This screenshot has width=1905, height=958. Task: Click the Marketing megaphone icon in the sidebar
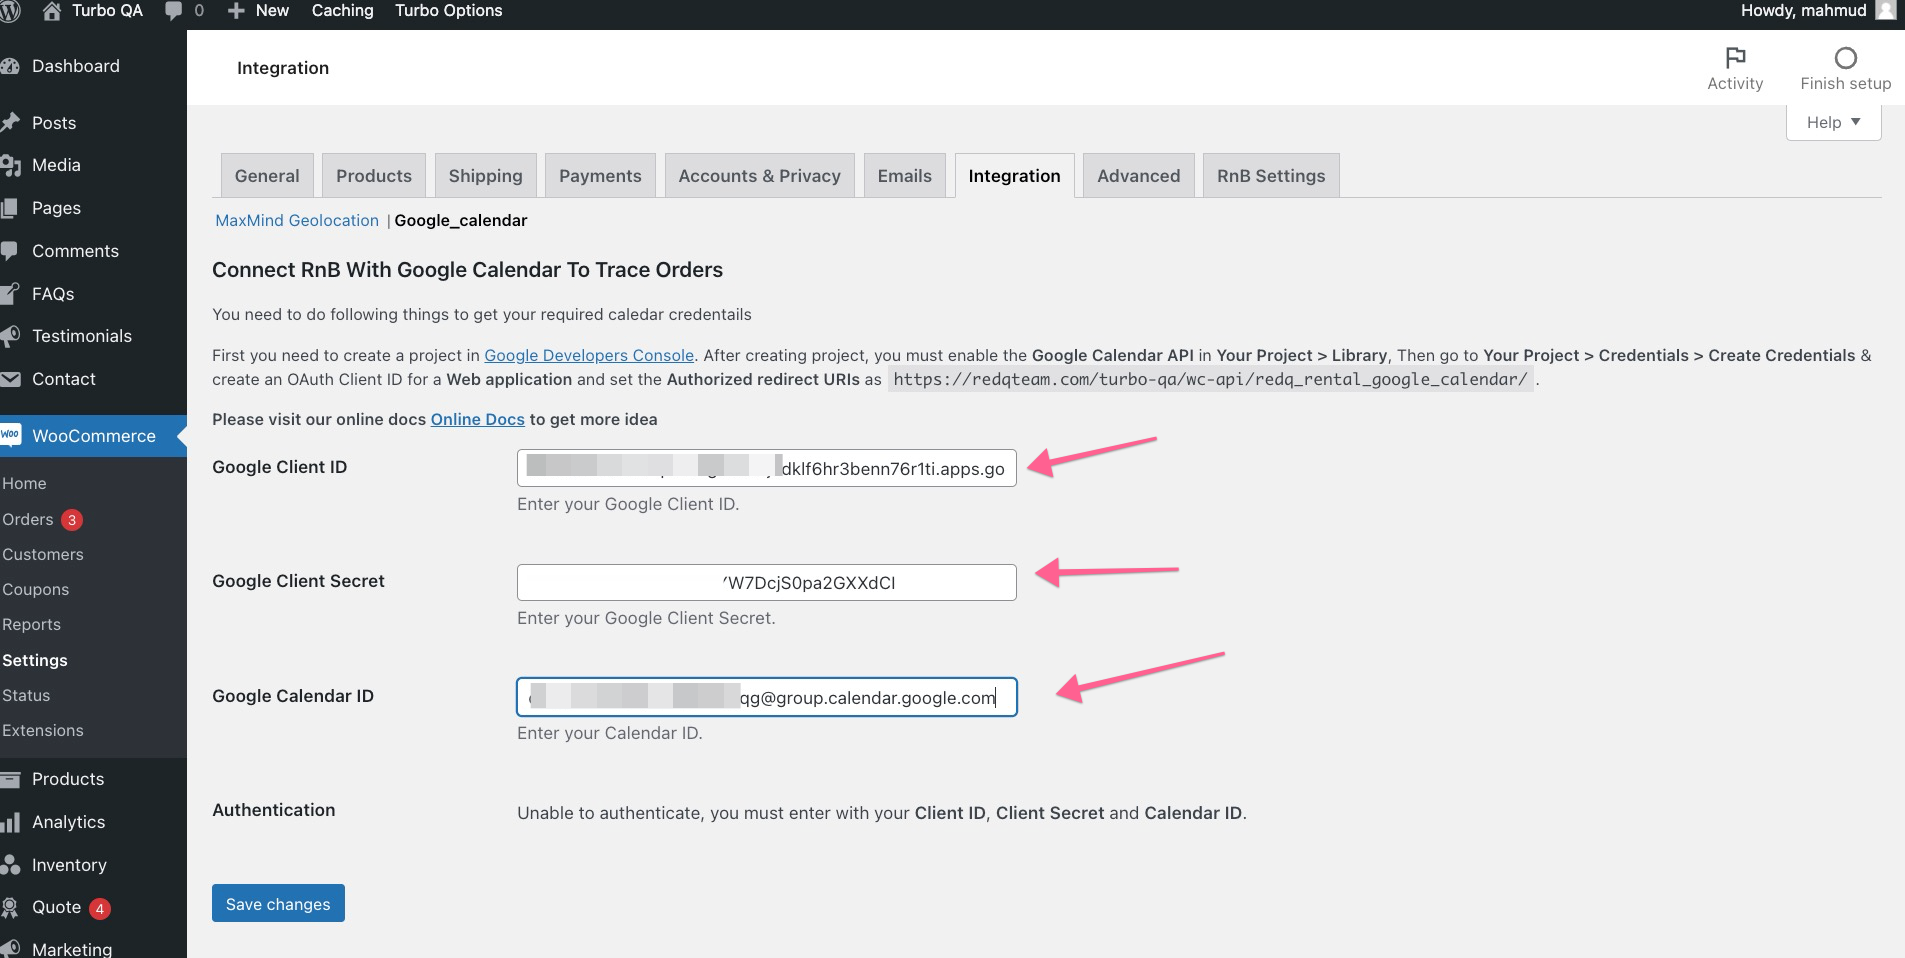click(10, 949)
